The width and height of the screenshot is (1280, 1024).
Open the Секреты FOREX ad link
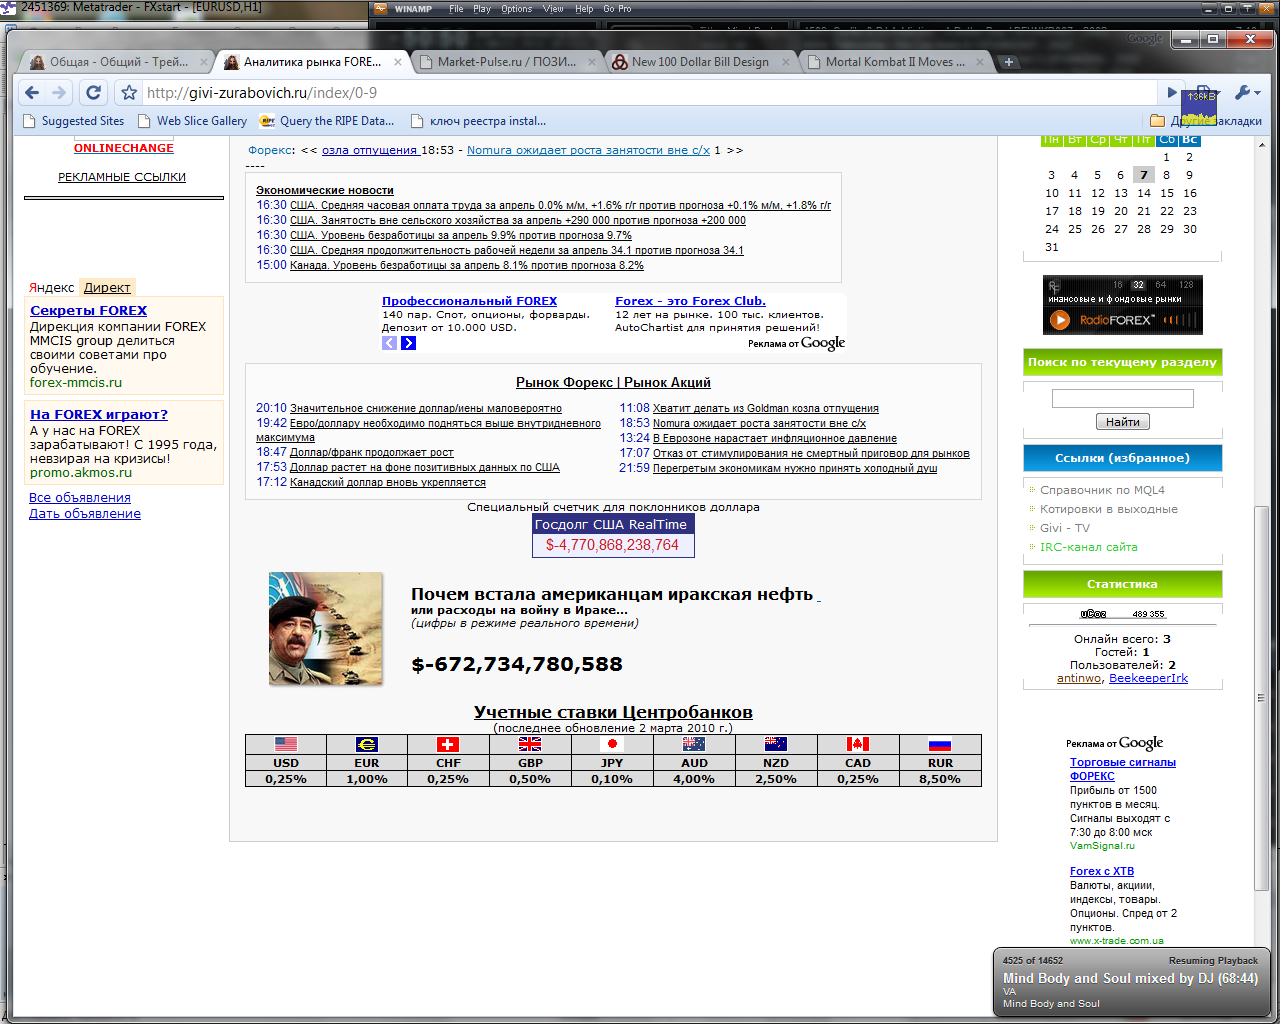[88, 311]
